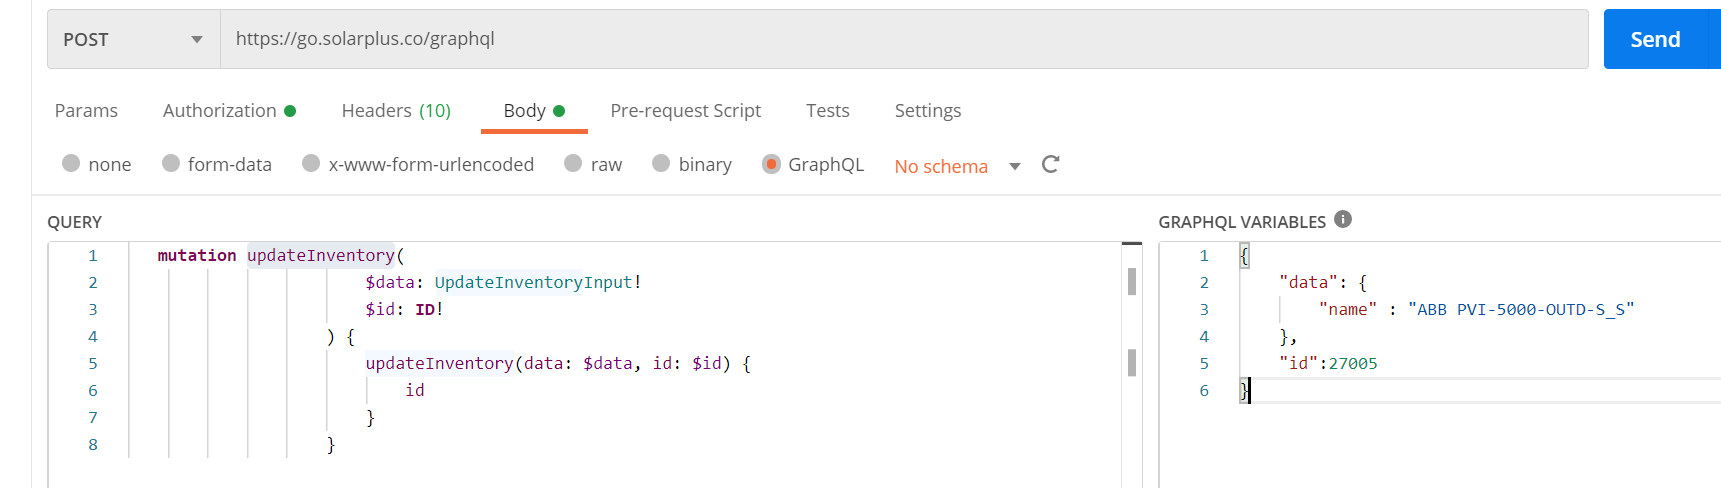Go to the Pre-request Script tab

pos(685,111)
